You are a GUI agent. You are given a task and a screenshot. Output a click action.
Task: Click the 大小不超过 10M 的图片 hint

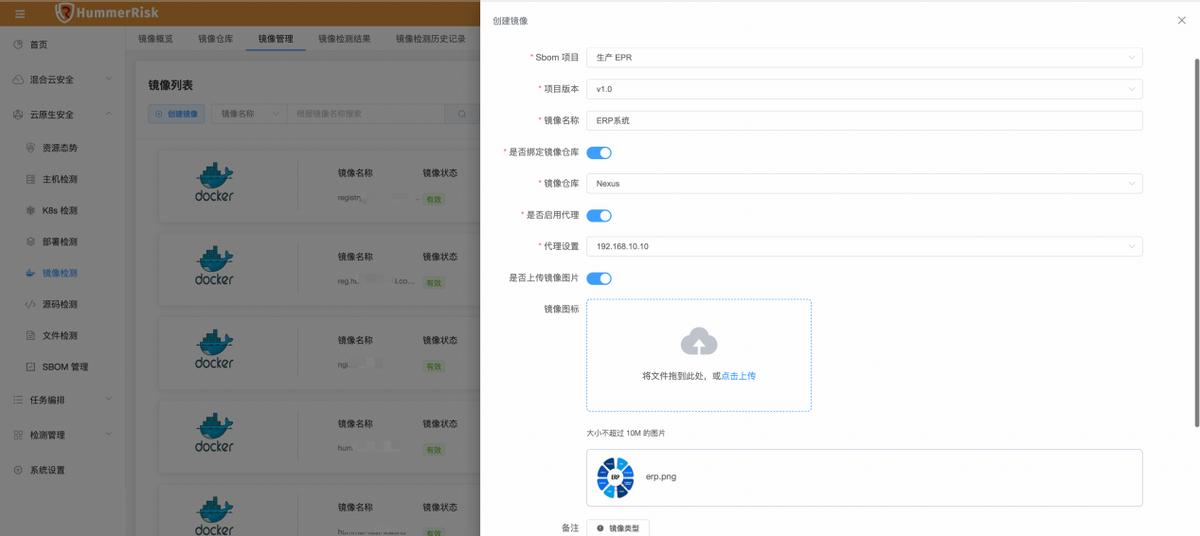[x=626, y=434]
